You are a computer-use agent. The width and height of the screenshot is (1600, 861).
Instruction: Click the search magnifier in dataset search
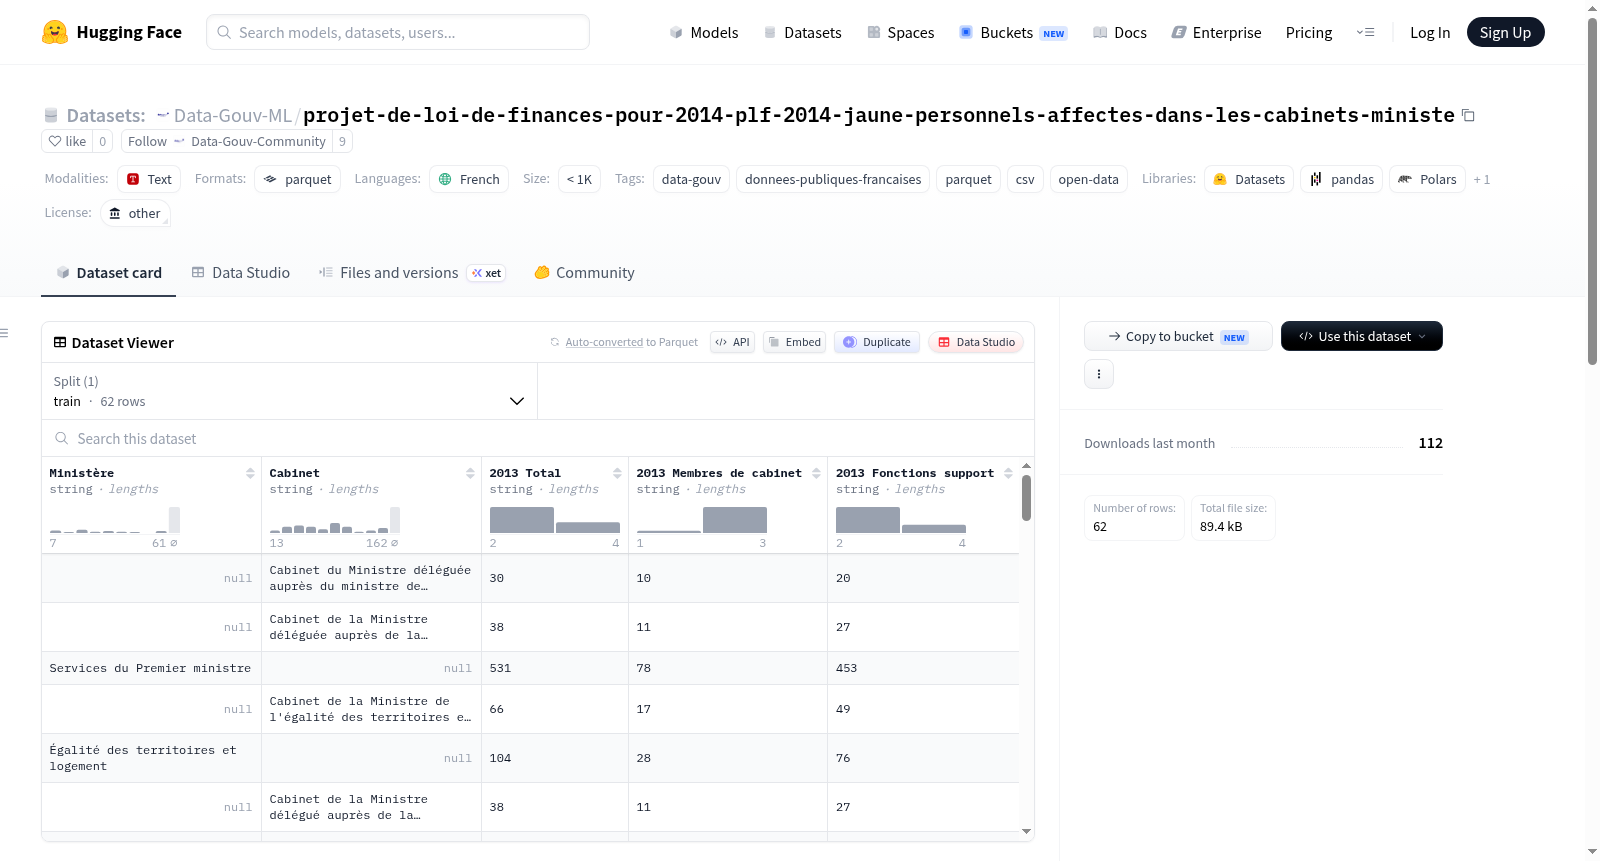point(62,438)
